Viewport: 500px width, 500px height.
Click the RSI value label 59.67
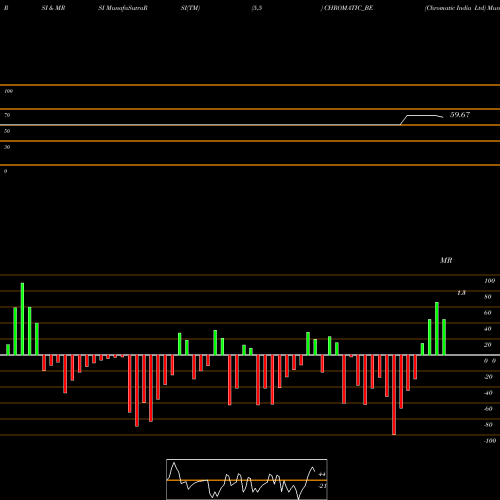coord(460,115)
